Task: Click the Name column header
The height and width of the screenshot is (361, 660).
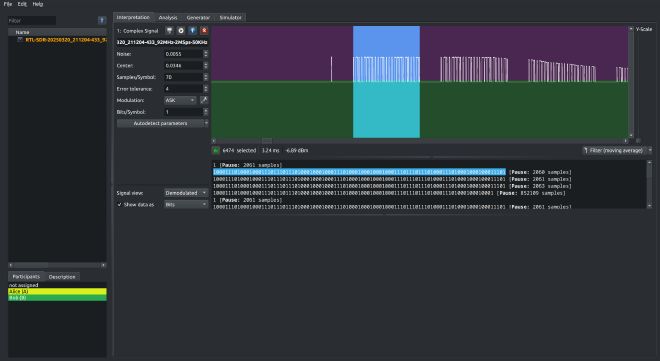Action: pyautogui.click(x=57, y=32)
